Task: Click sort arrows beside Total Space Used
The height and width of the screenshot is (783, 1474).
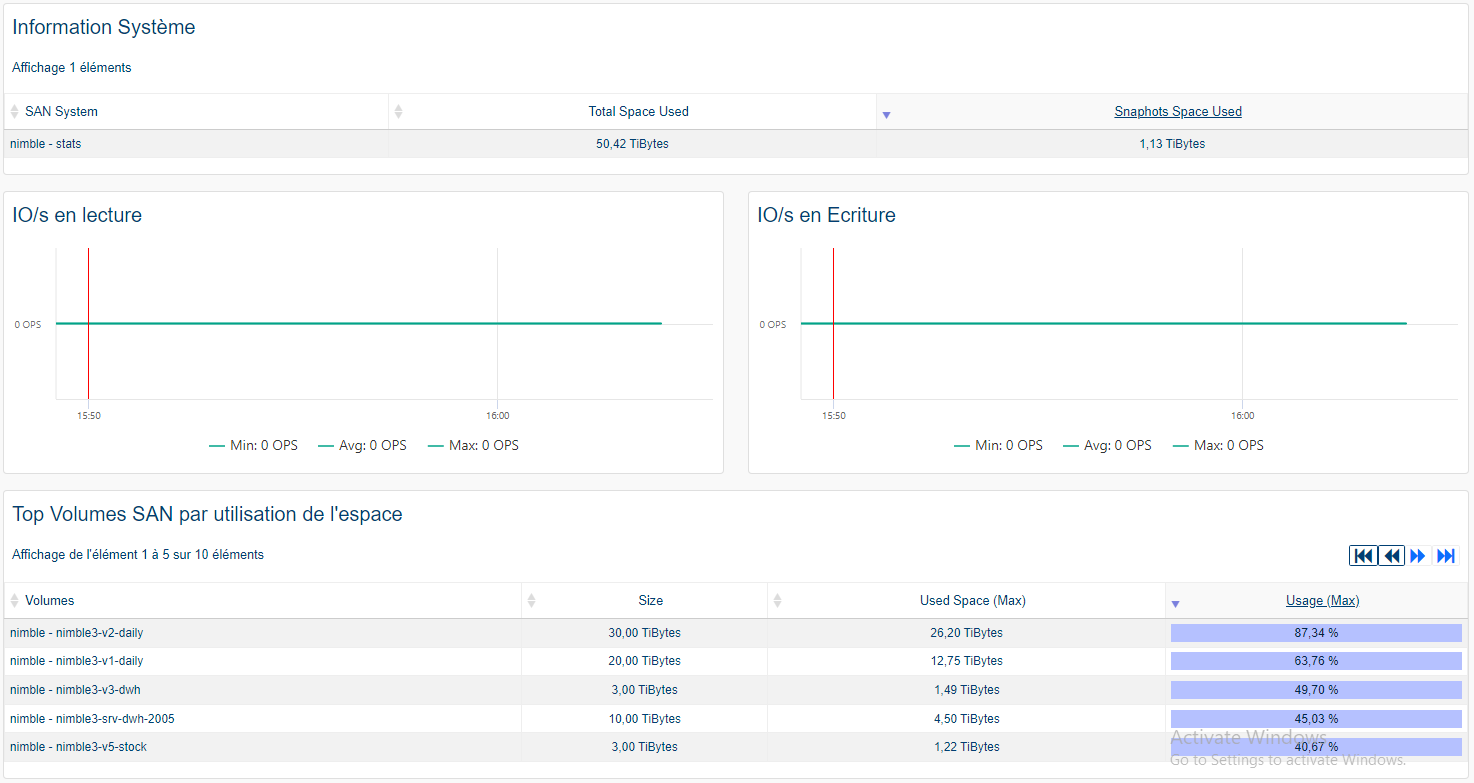Action: [399, 111]
